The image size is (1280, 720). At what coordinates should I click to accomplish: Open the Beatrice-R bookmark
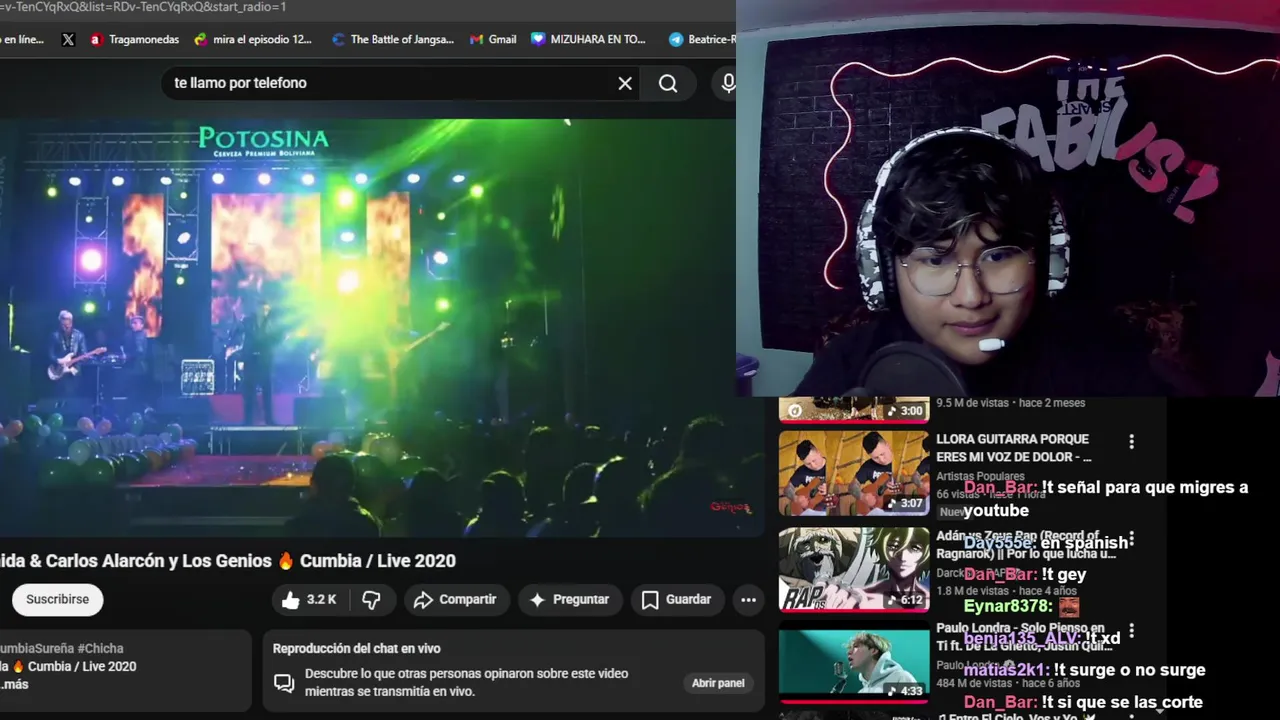point(702,40)
